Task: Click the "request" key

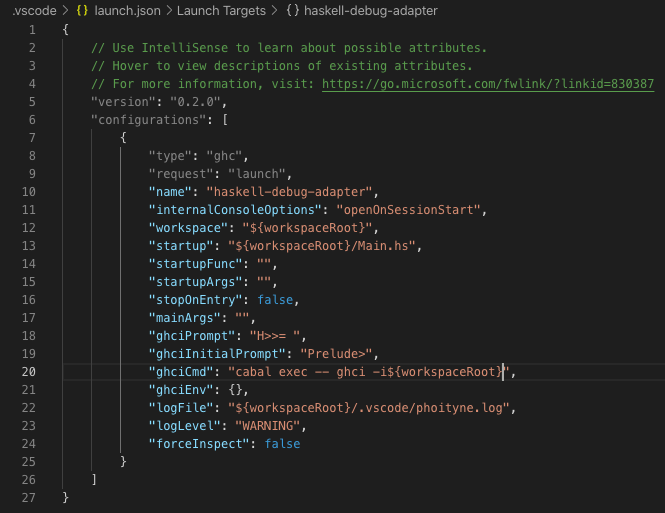Action: 181,174
